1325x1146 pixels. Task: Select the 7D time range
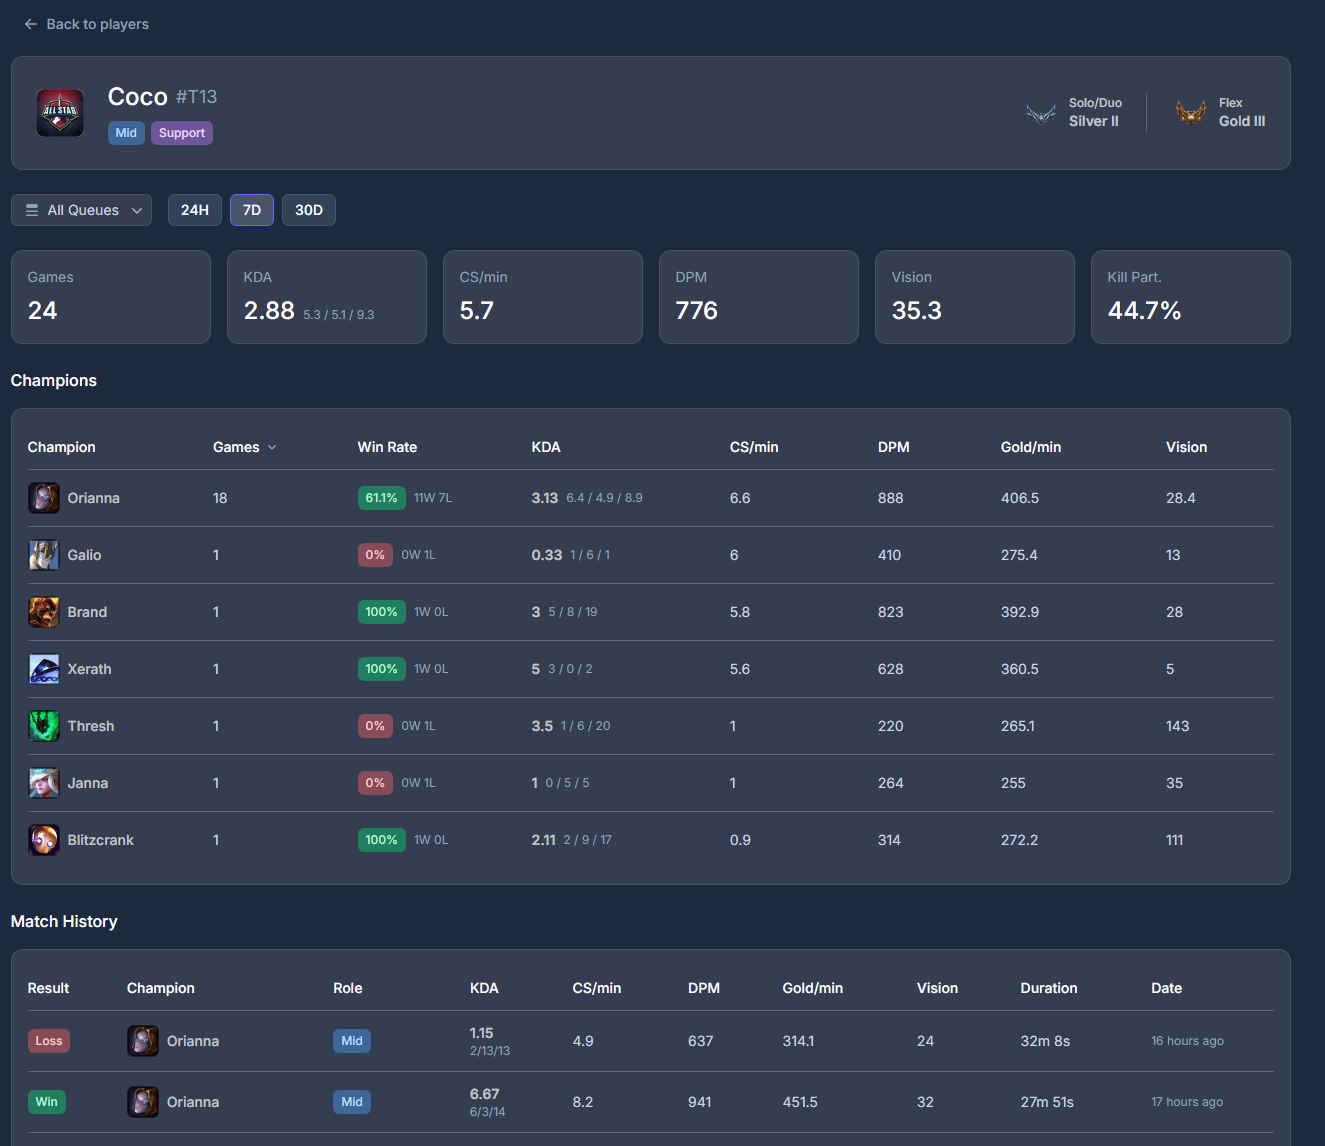(252, 210)
